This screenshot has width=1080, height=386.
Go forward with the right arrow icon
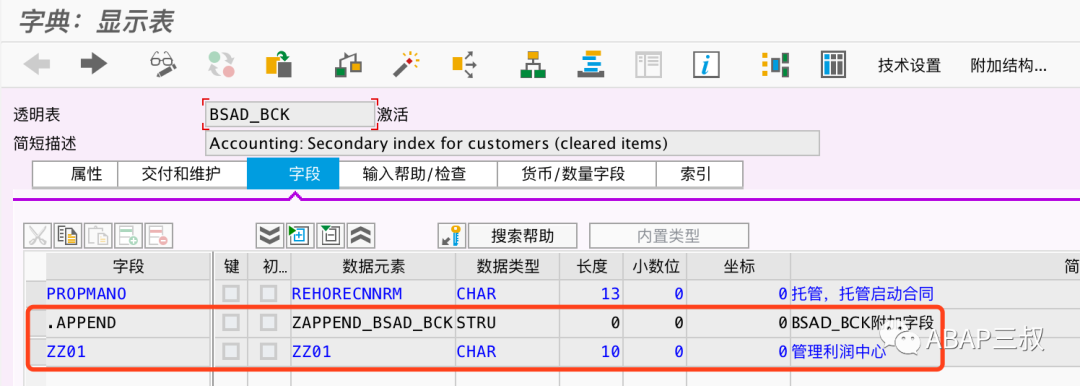point(94,64)
